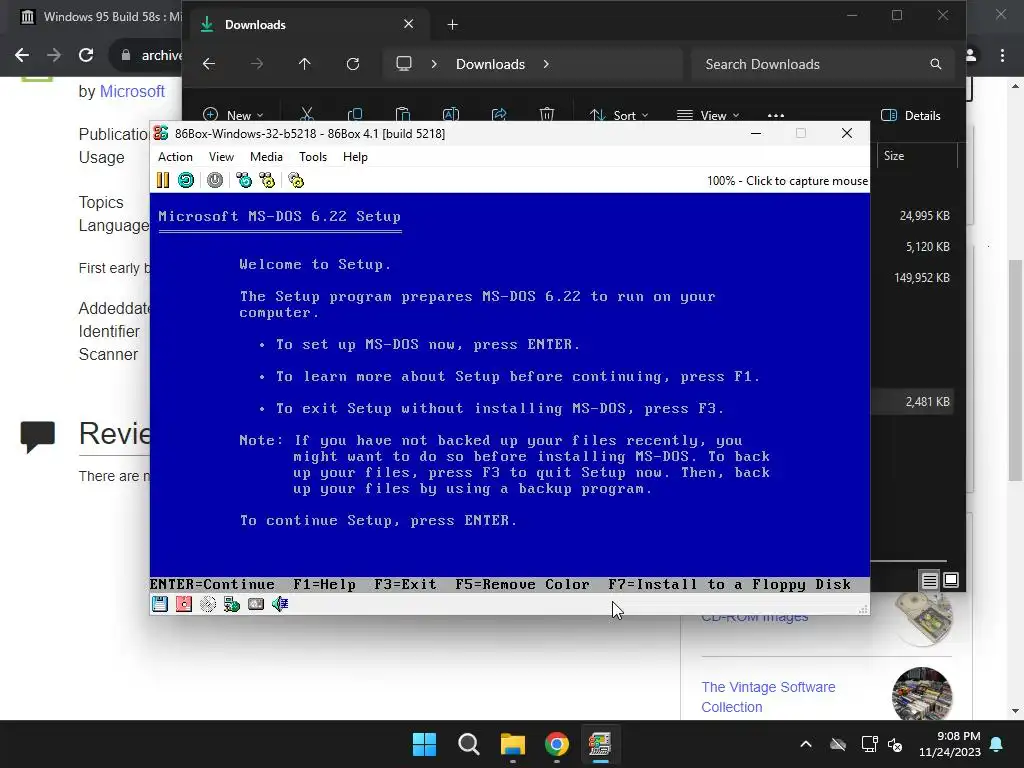Expand the chevron after Downloads in address bar
The width and height of the screenshot is (1024, 768).
point(546,64)
